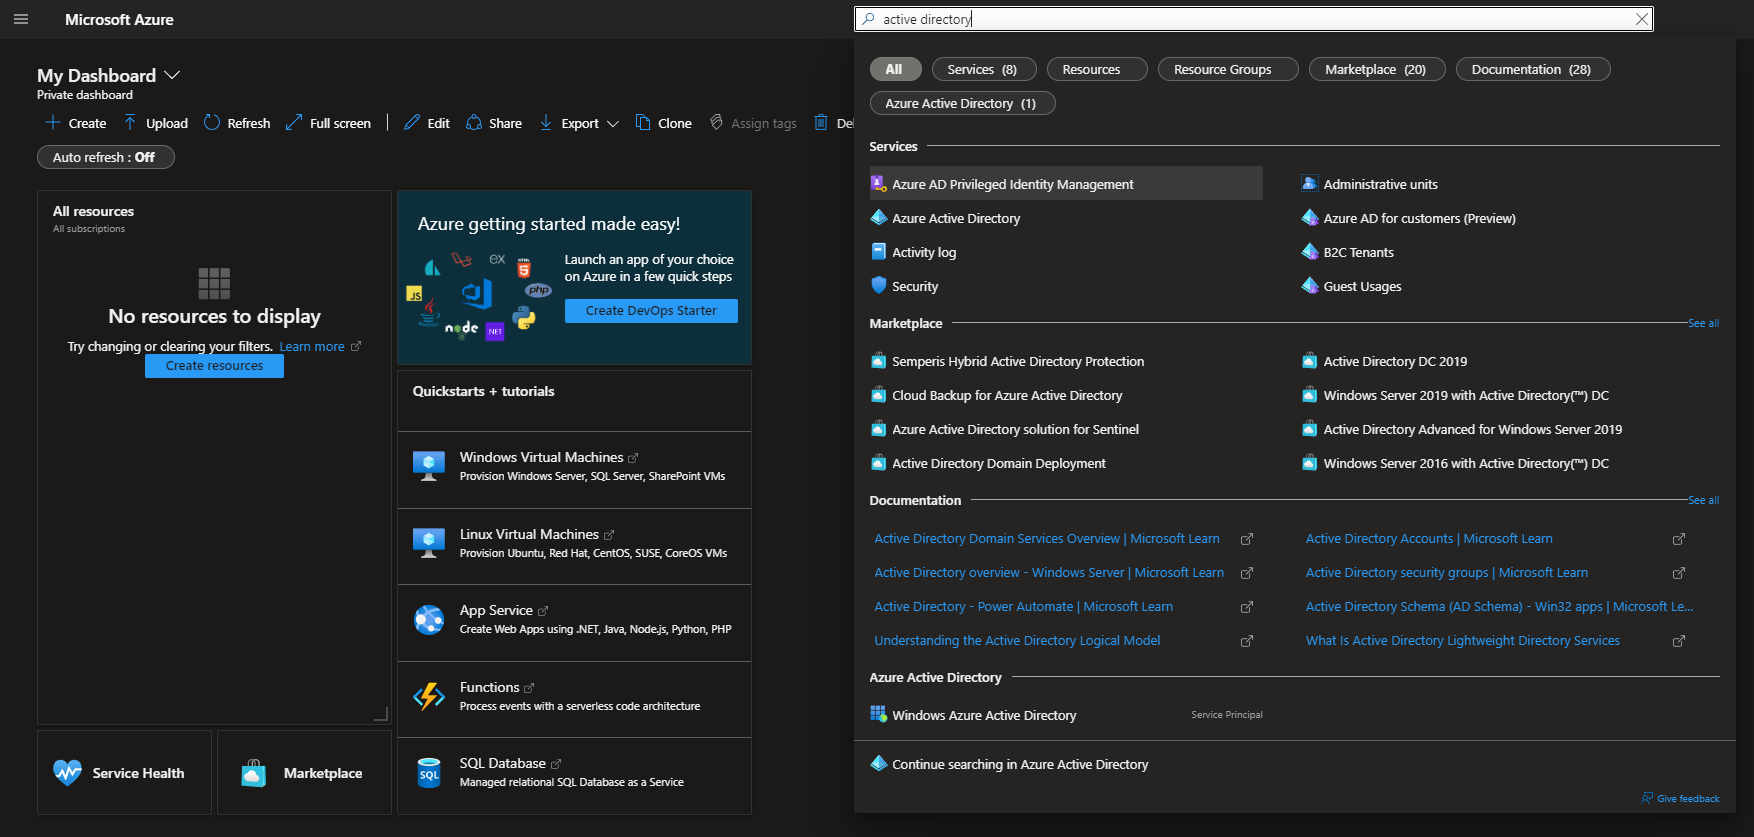Select the Documentation (28) filter
Screen dimensions: 1754x837
1533,69
